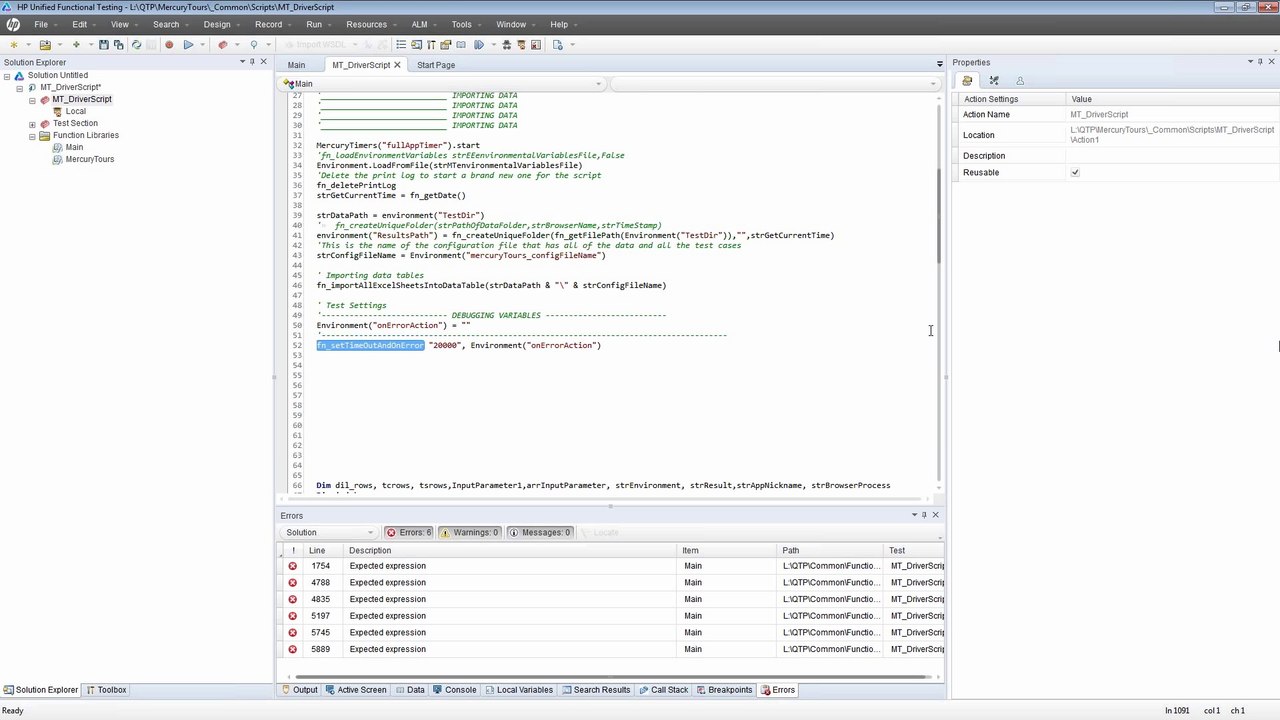Screen dimensions: 1280x720
Task: Sort errors by Description column header
Action: click(x=510, y=551)
